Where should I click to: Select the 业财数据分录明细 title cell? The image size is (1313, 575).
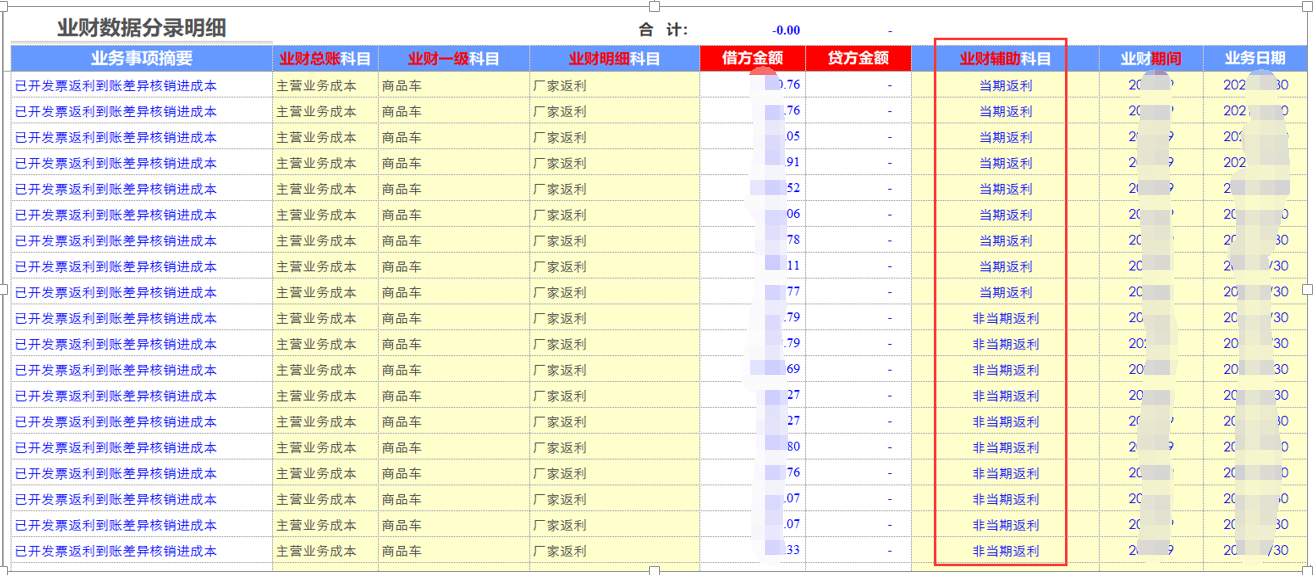[141, 28]
